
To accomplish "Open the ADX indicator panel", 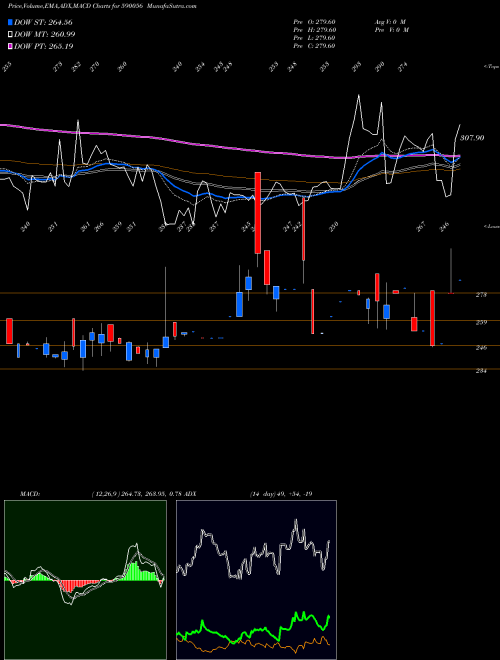I will [x=256, y=580].
